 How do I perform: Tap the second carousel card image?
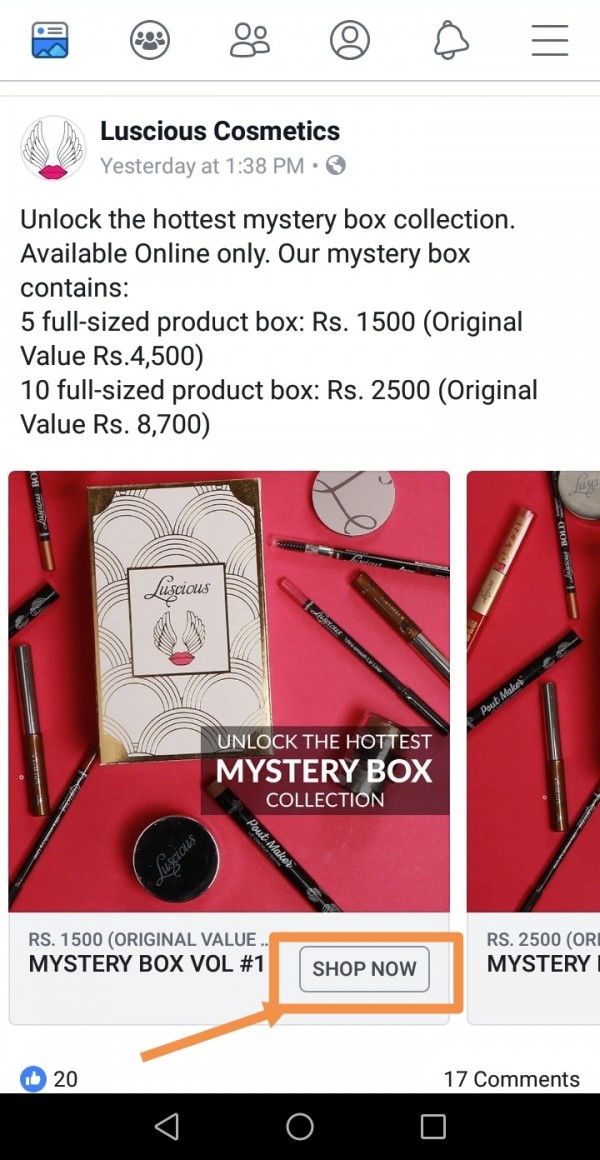pos(533,691)
